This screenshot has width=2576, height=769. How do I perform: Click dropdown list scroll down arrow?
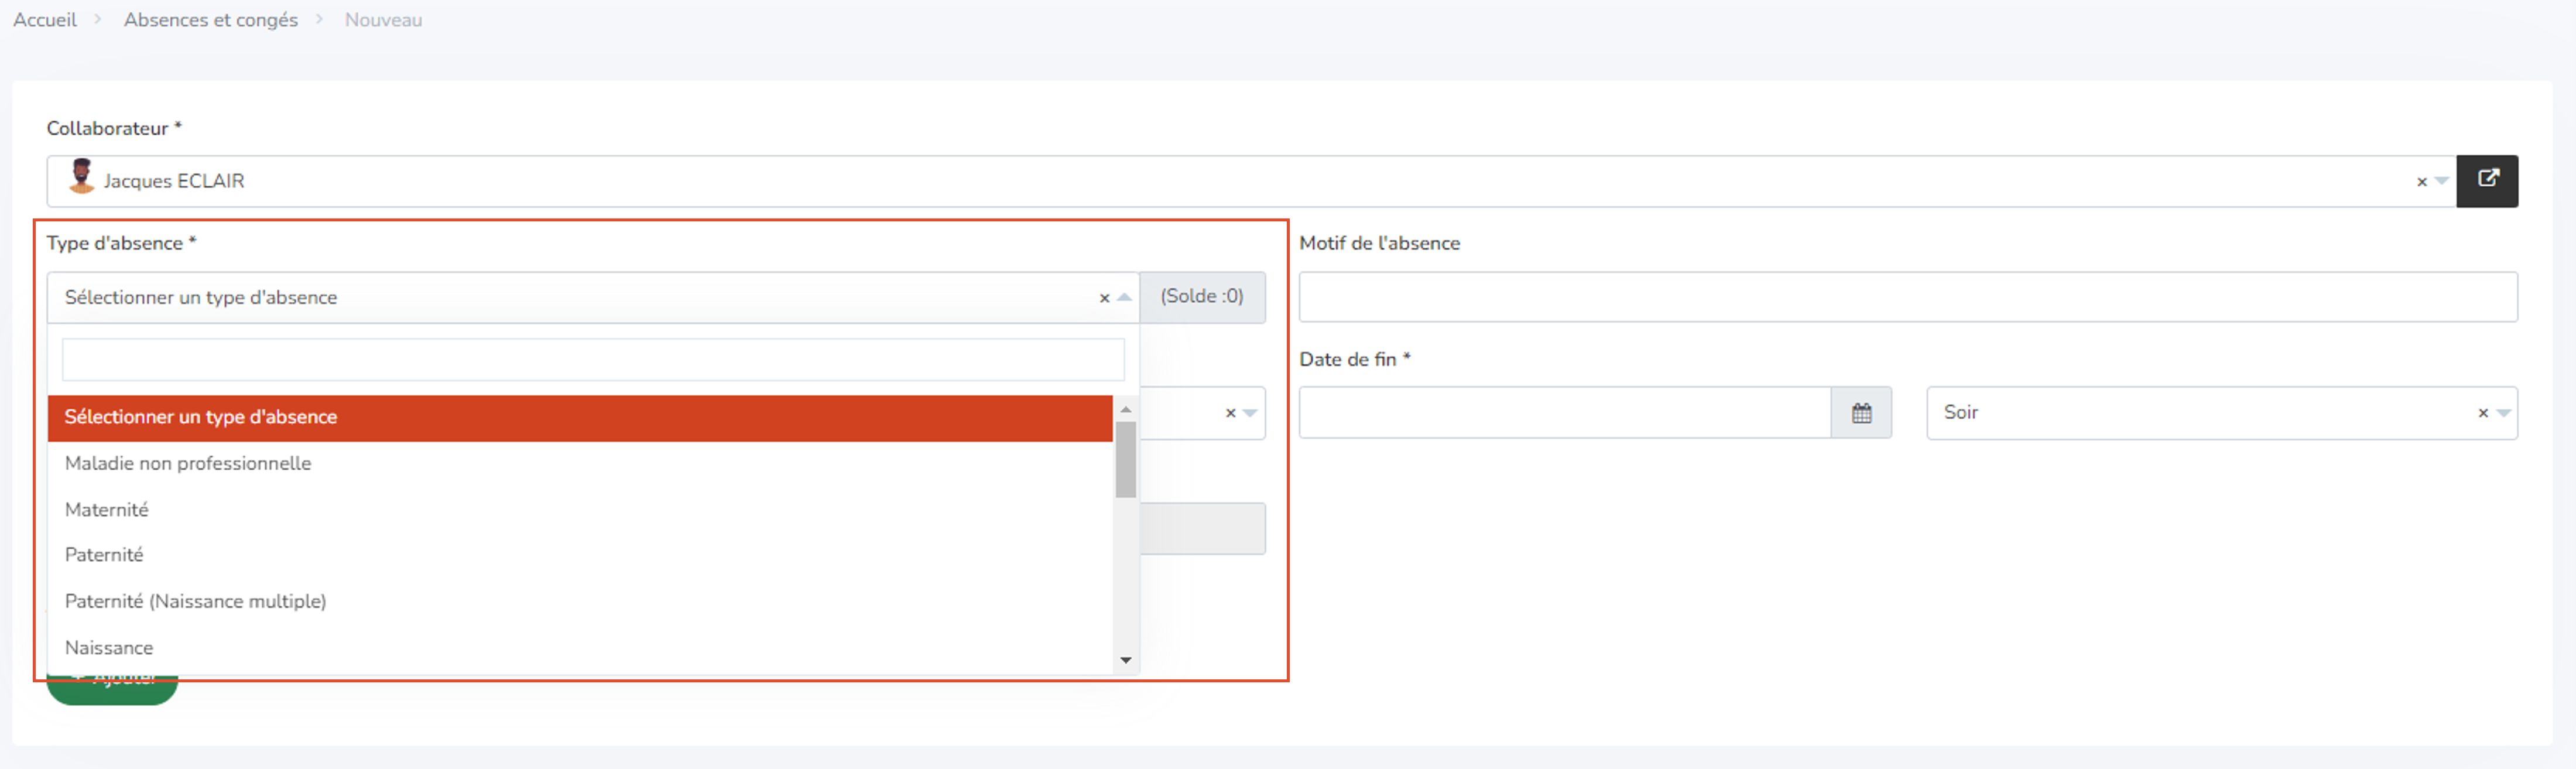(1126, 660)
